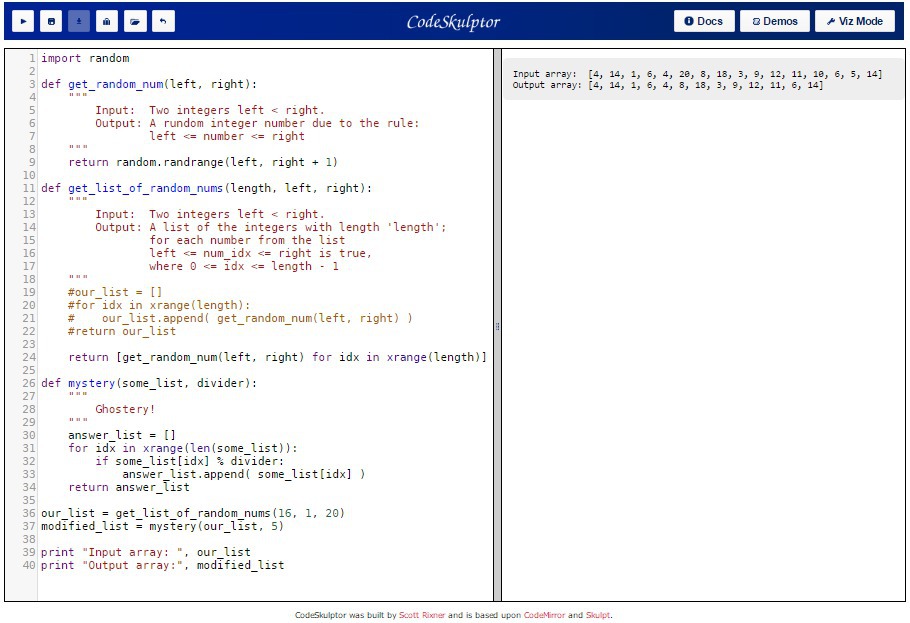Click the 'return answer_list' code line

pos(129,487)
